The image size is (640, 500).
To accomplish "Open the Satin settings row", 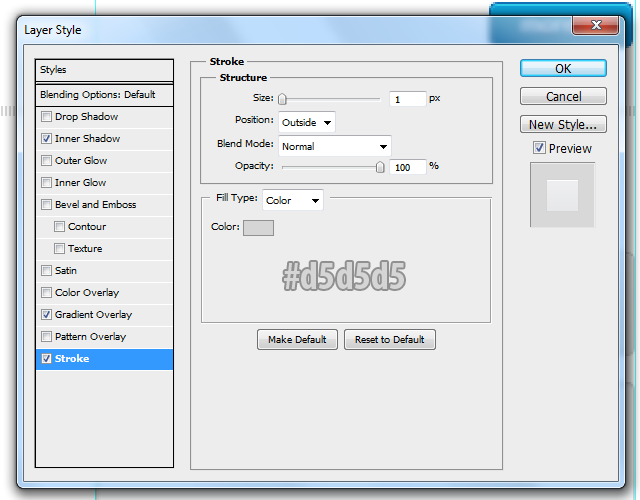I will tap(104, 271).
